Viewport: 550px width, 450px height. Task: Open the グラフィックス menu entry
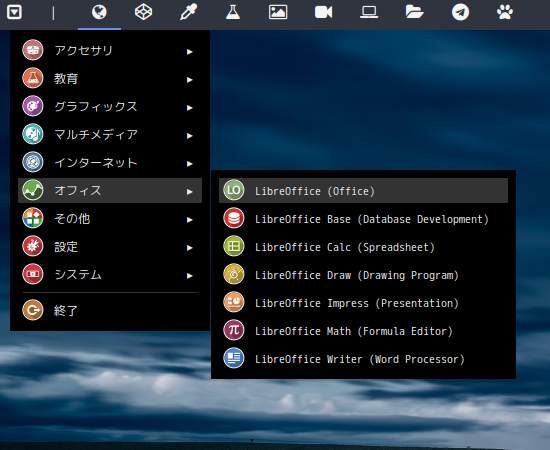(x=110, y=106)
